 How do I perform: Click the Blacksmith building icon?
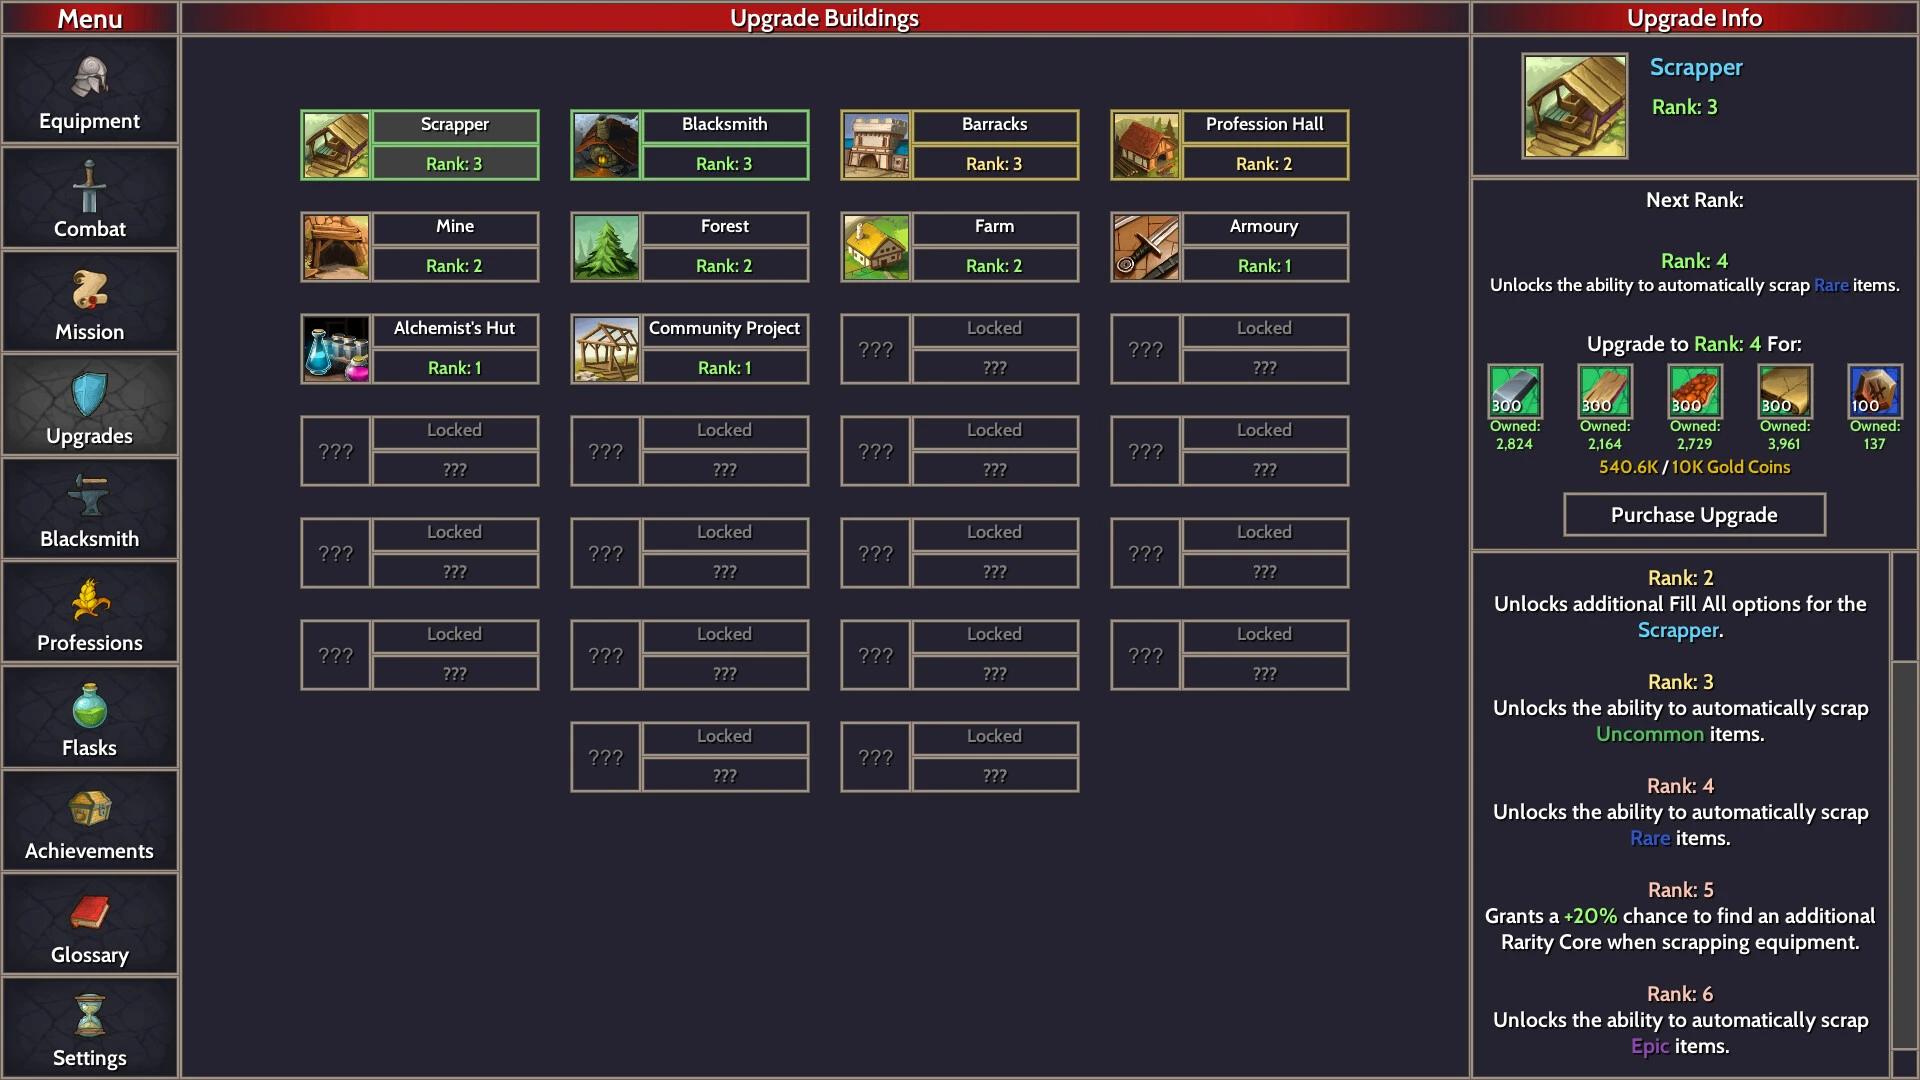tap(605, 144)
